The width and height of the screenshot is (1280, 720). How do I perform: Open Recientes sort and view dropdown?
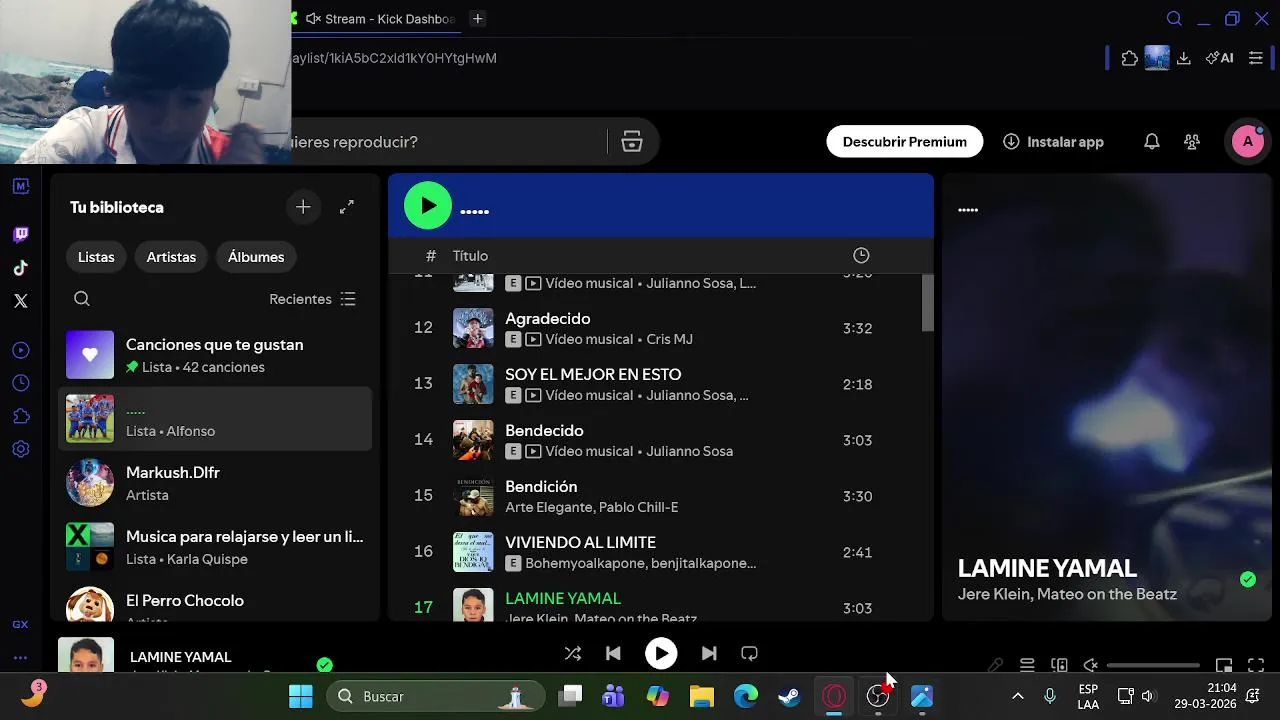[x=312, y=299]
